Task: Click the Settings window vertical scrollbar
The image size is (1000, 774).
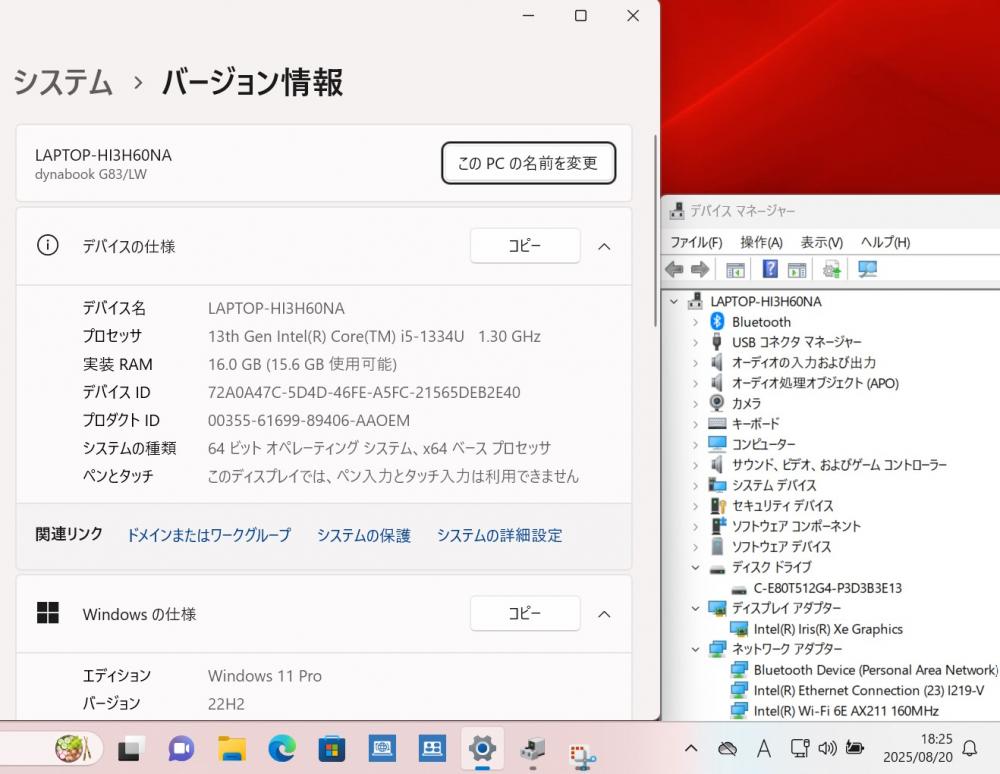Action: 655,231
